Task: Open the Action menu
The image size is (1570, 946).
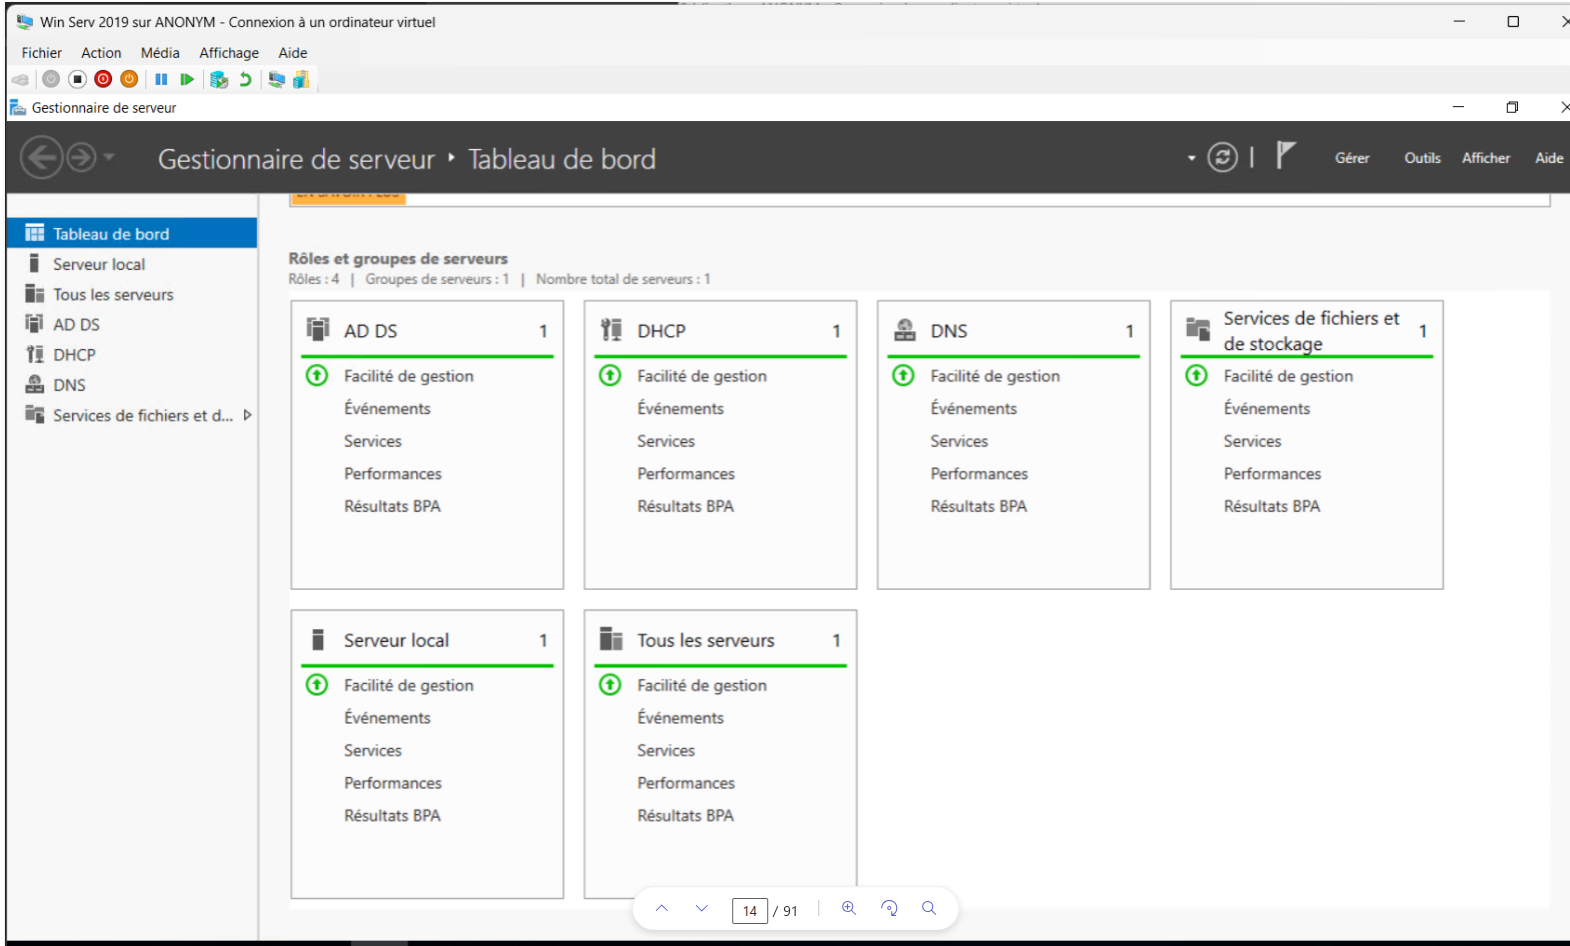Action: point(101,53)
